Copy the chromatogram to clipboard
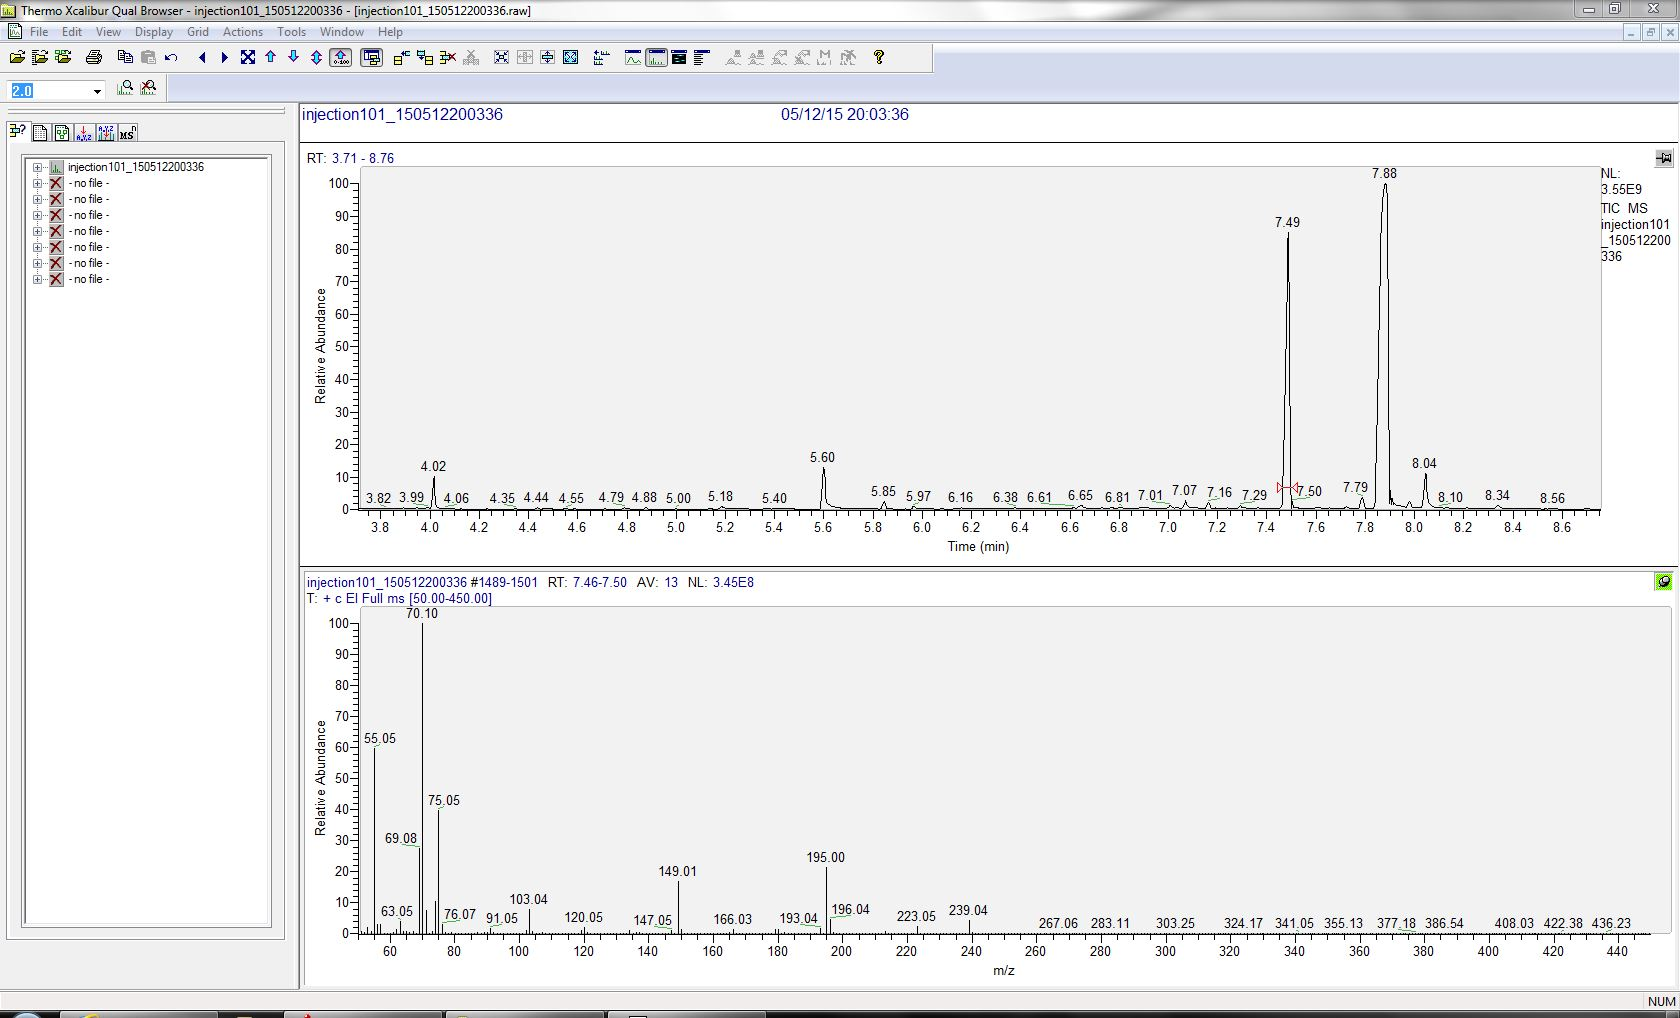Image resolution: width=1680 pixels, height=1018 pixels. coord(126,57)
